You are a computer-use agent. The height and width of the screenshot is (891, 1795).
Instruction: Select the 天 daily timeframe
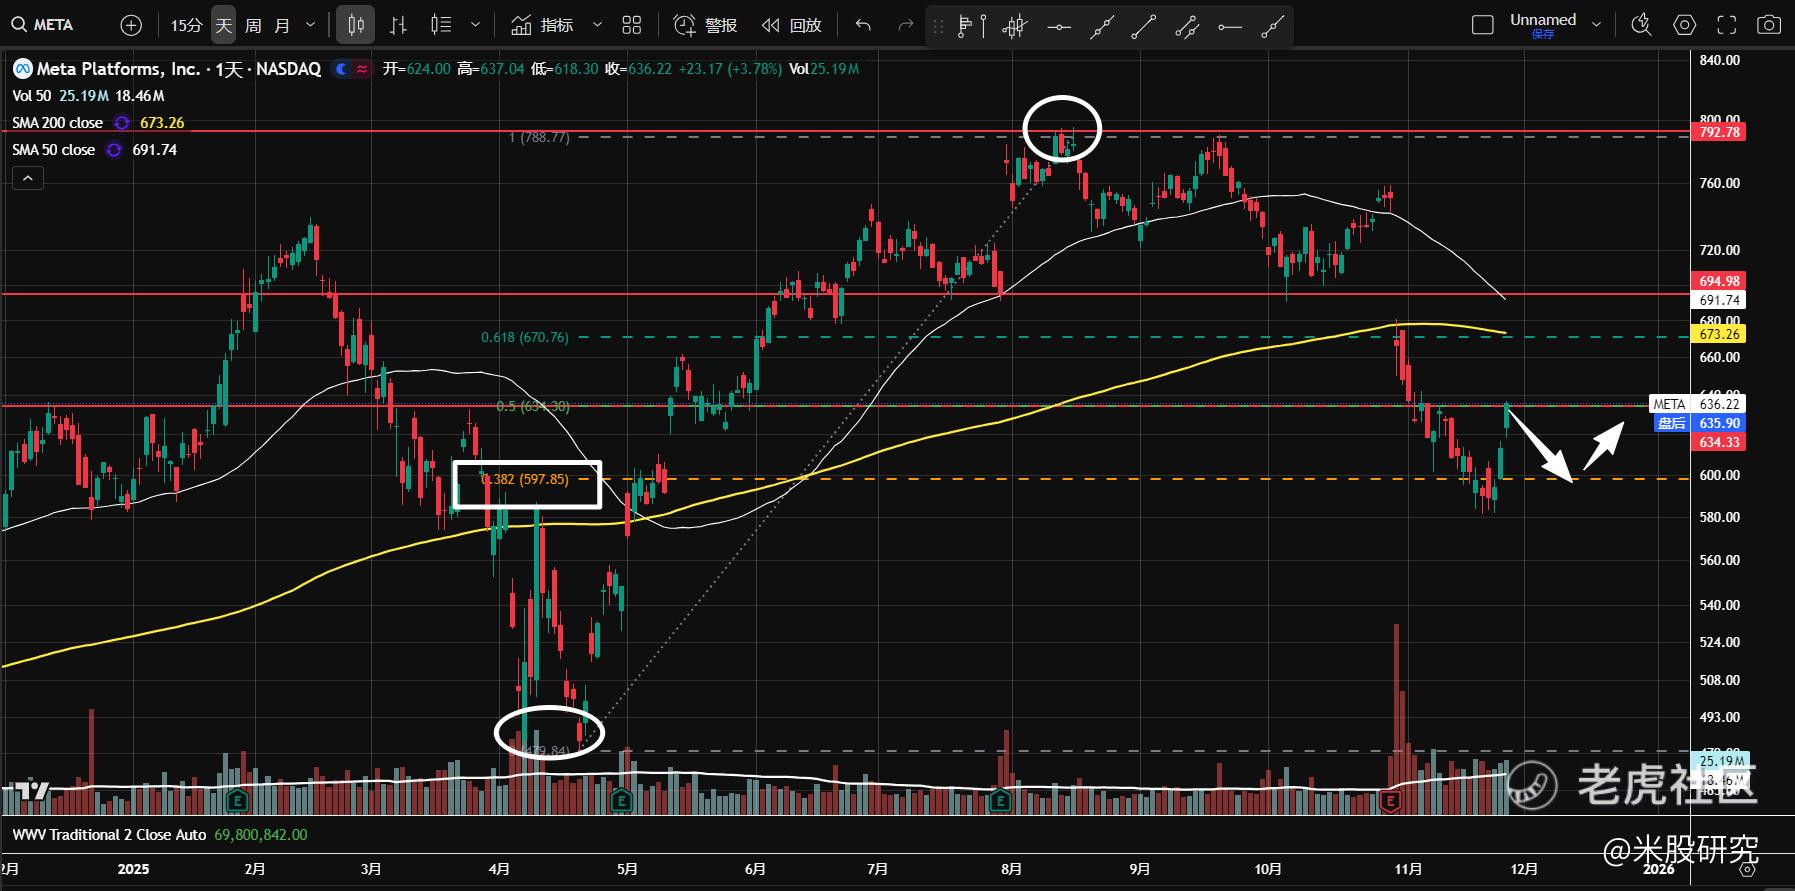tap(224, 25)
